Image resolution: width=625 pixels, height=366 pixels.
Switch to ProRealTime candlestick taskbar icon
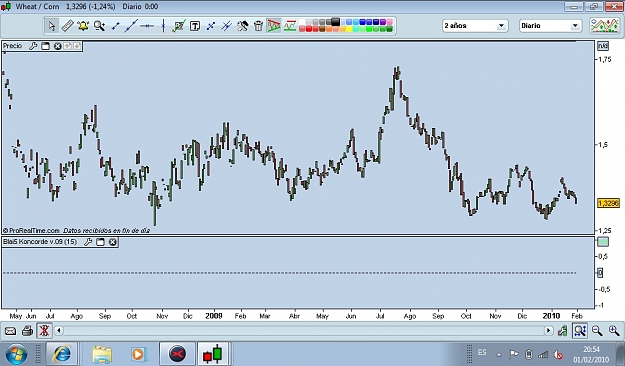pyautogui.click(x=213, y=354)
